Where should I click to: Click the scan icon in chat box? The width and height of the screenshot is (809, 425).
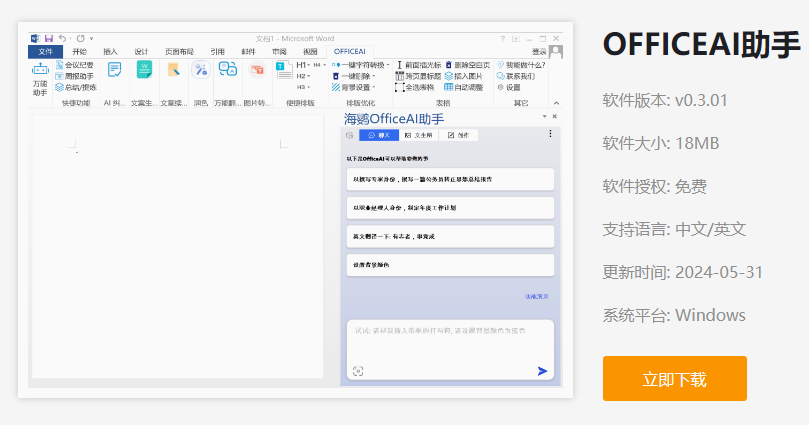point(358,371)
